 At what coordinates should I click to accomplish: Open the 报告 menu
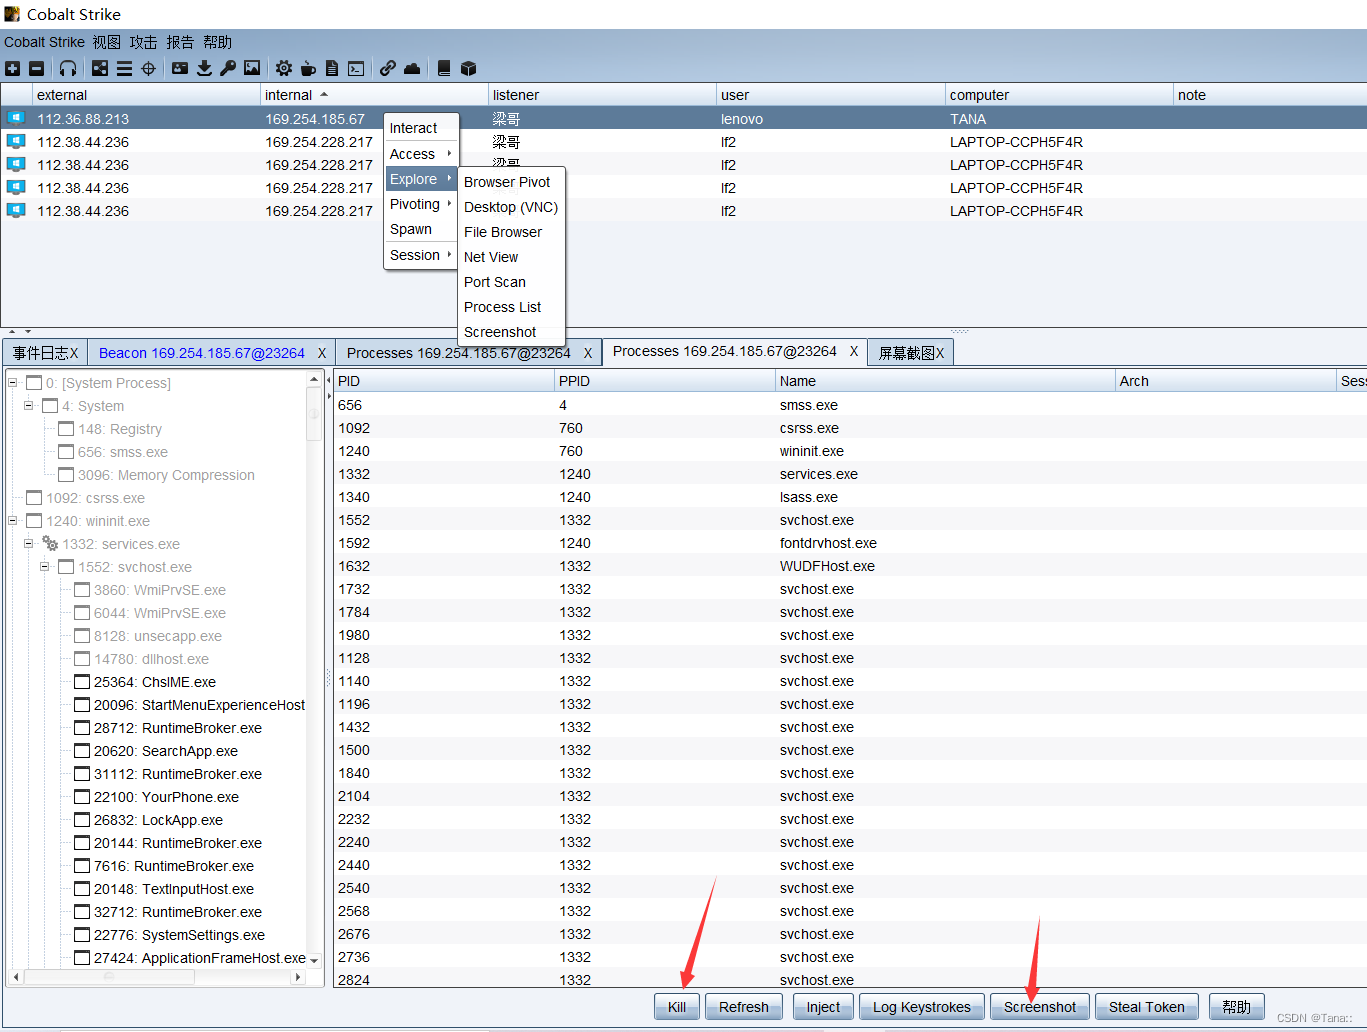pyautogui.click(x=180, y=42)
